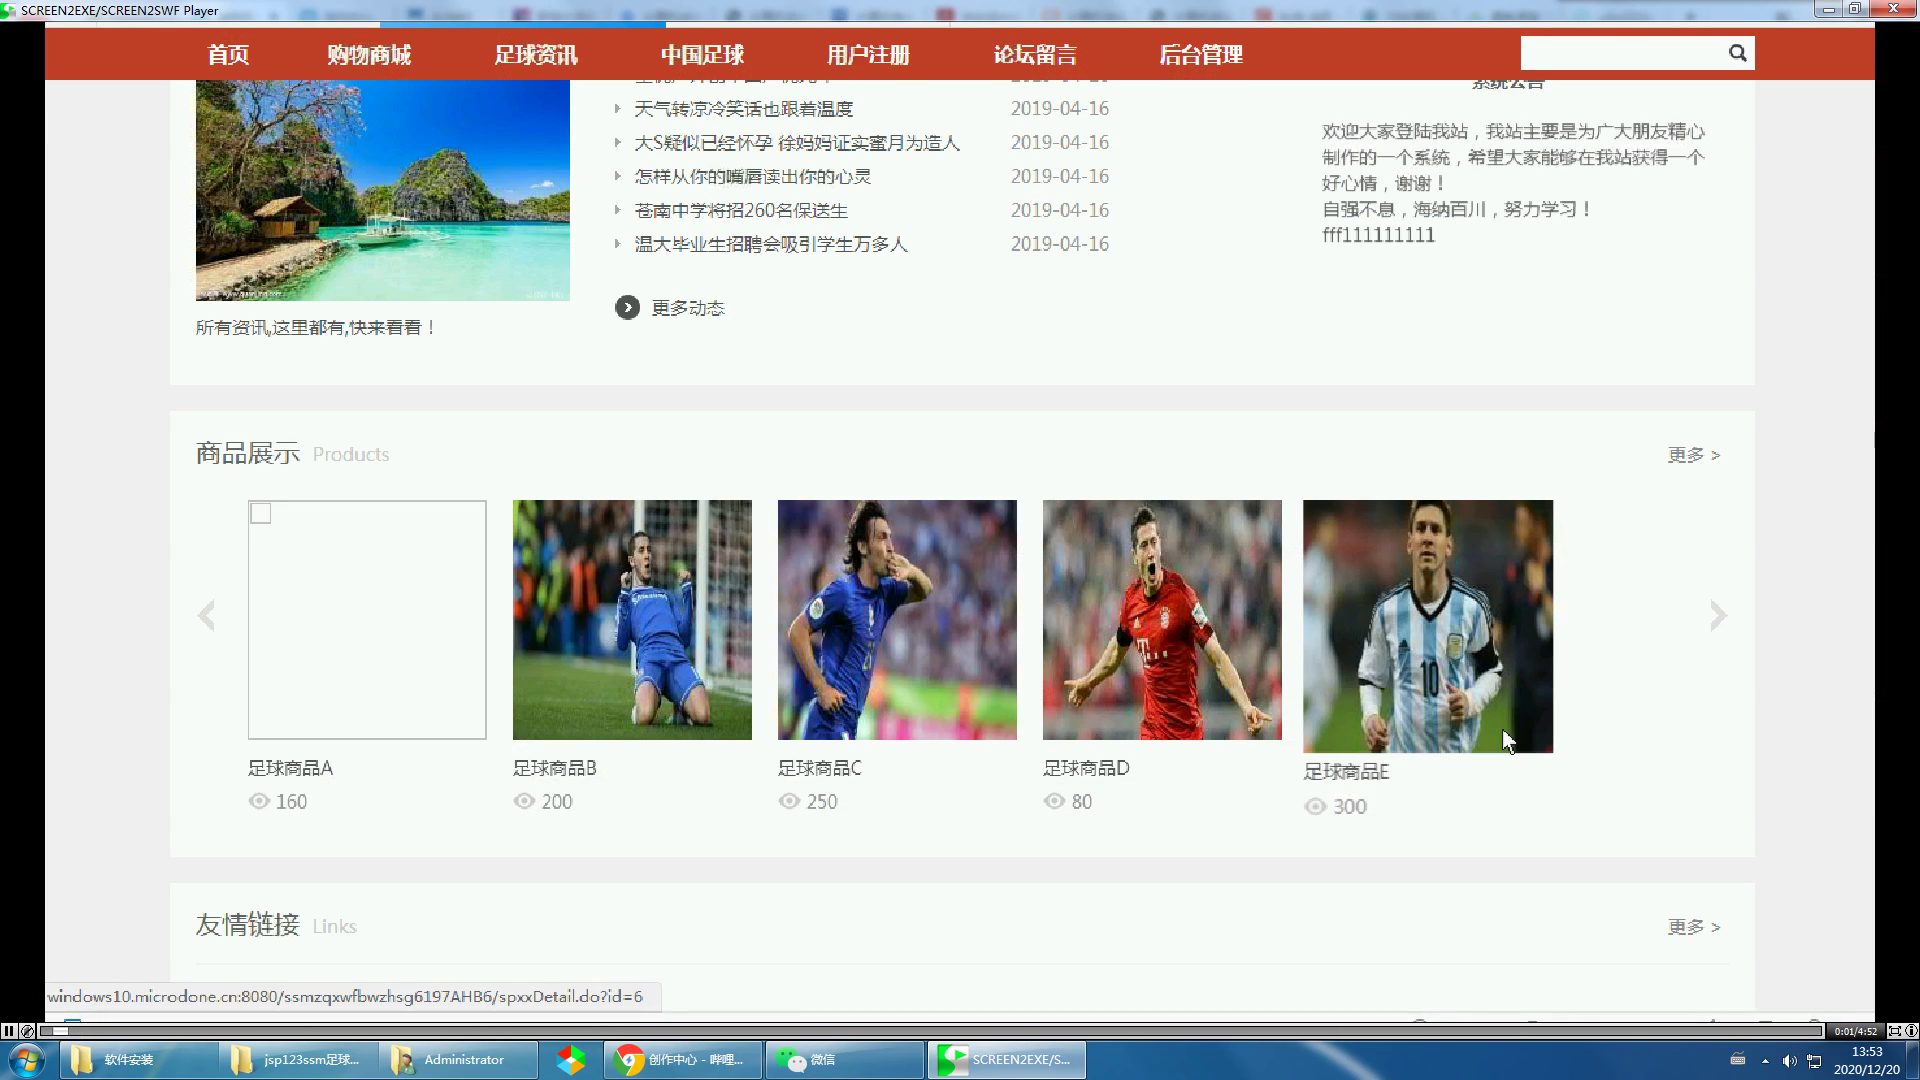Open the 软件安装 folder in the taskbar
Viewport: 1920px width, 1080px height.
[x=139, y=1060]
